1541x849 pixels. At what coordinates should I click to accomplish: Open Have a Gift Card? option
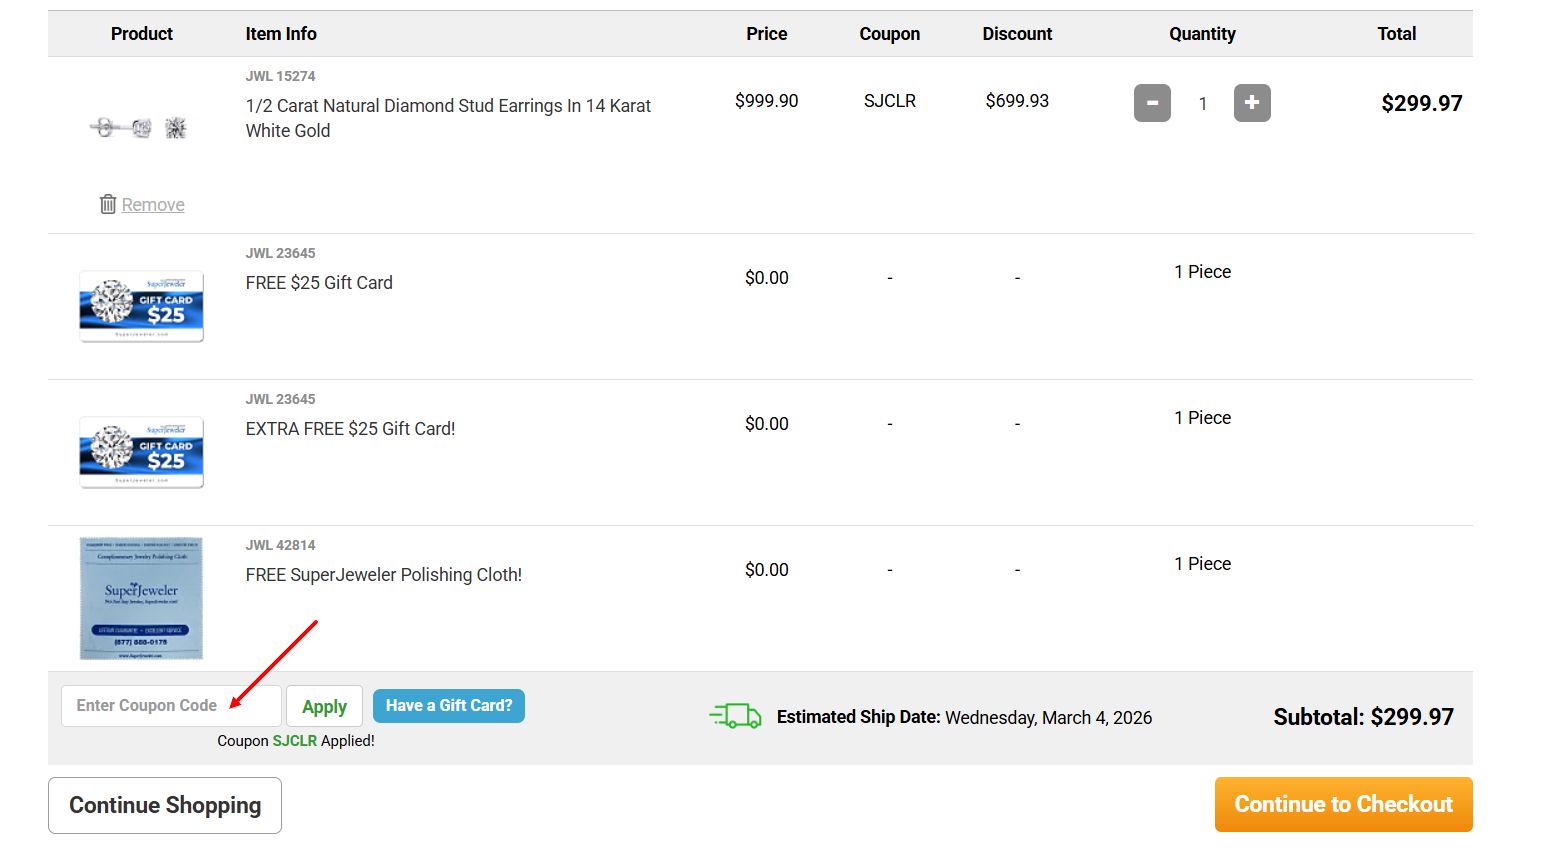click(x=448, y=705)
